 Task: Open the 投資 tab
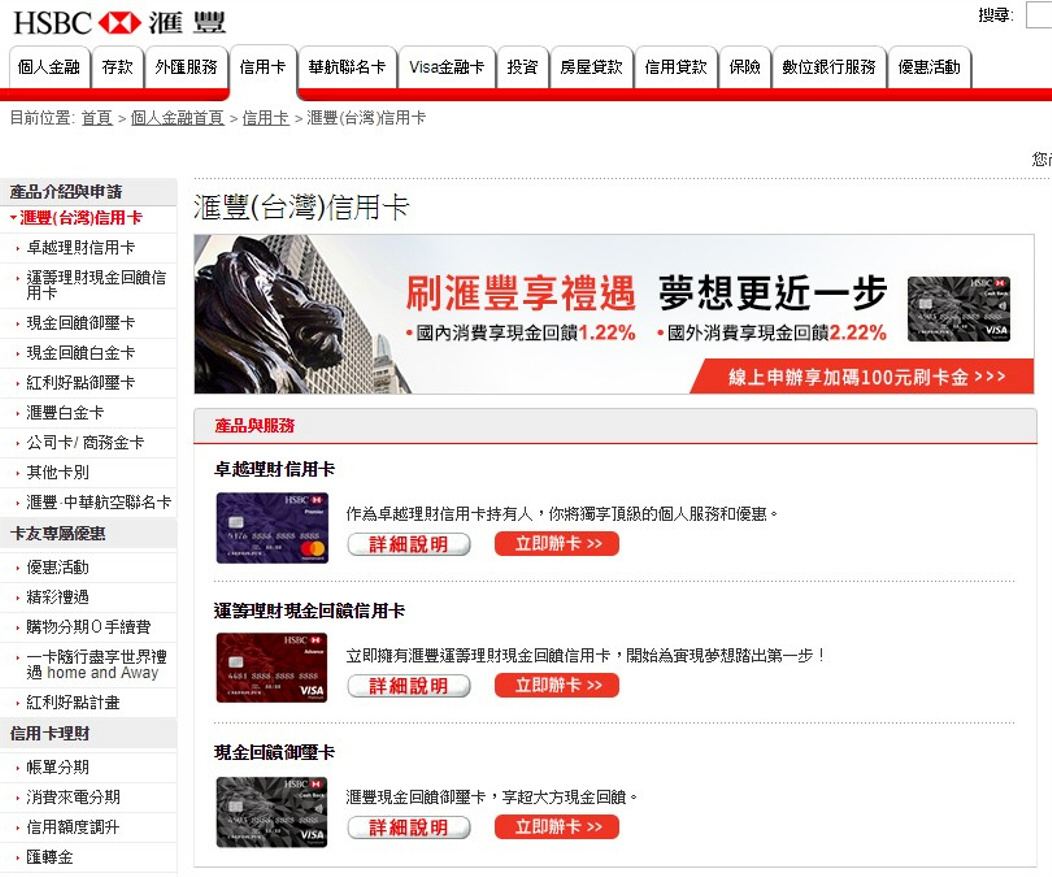tap(523, 67)
